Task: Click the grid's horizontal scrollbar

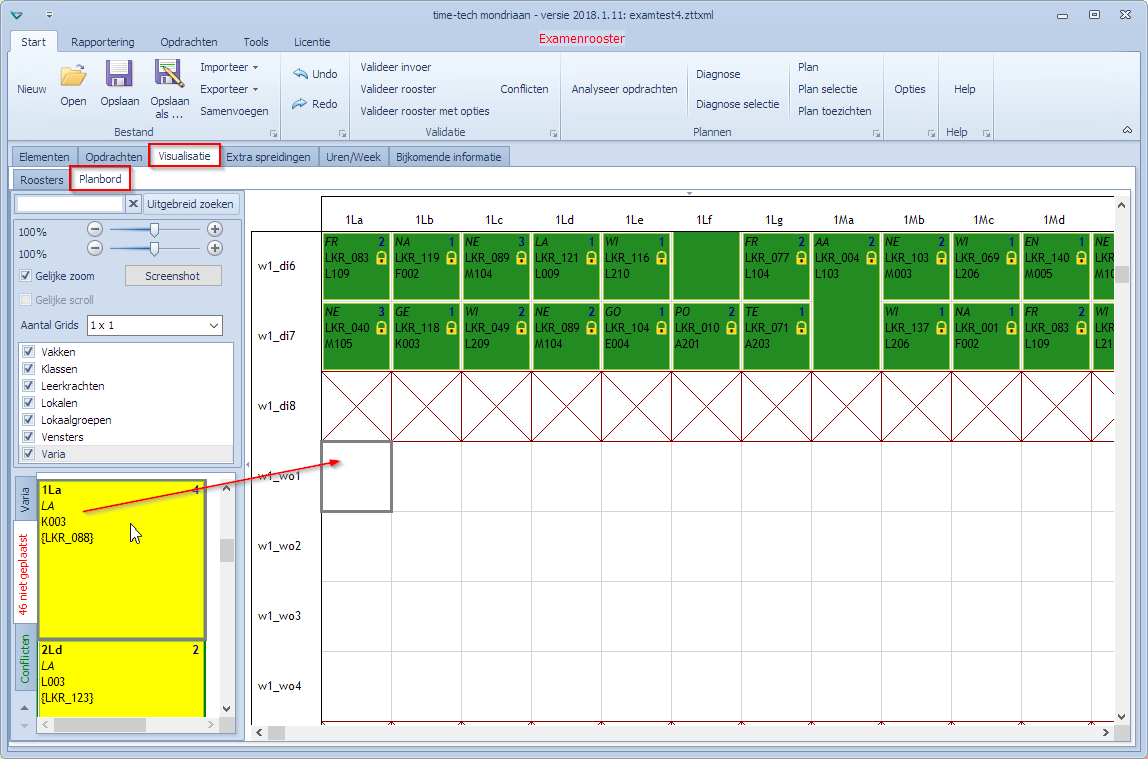Action: point(680,732)
